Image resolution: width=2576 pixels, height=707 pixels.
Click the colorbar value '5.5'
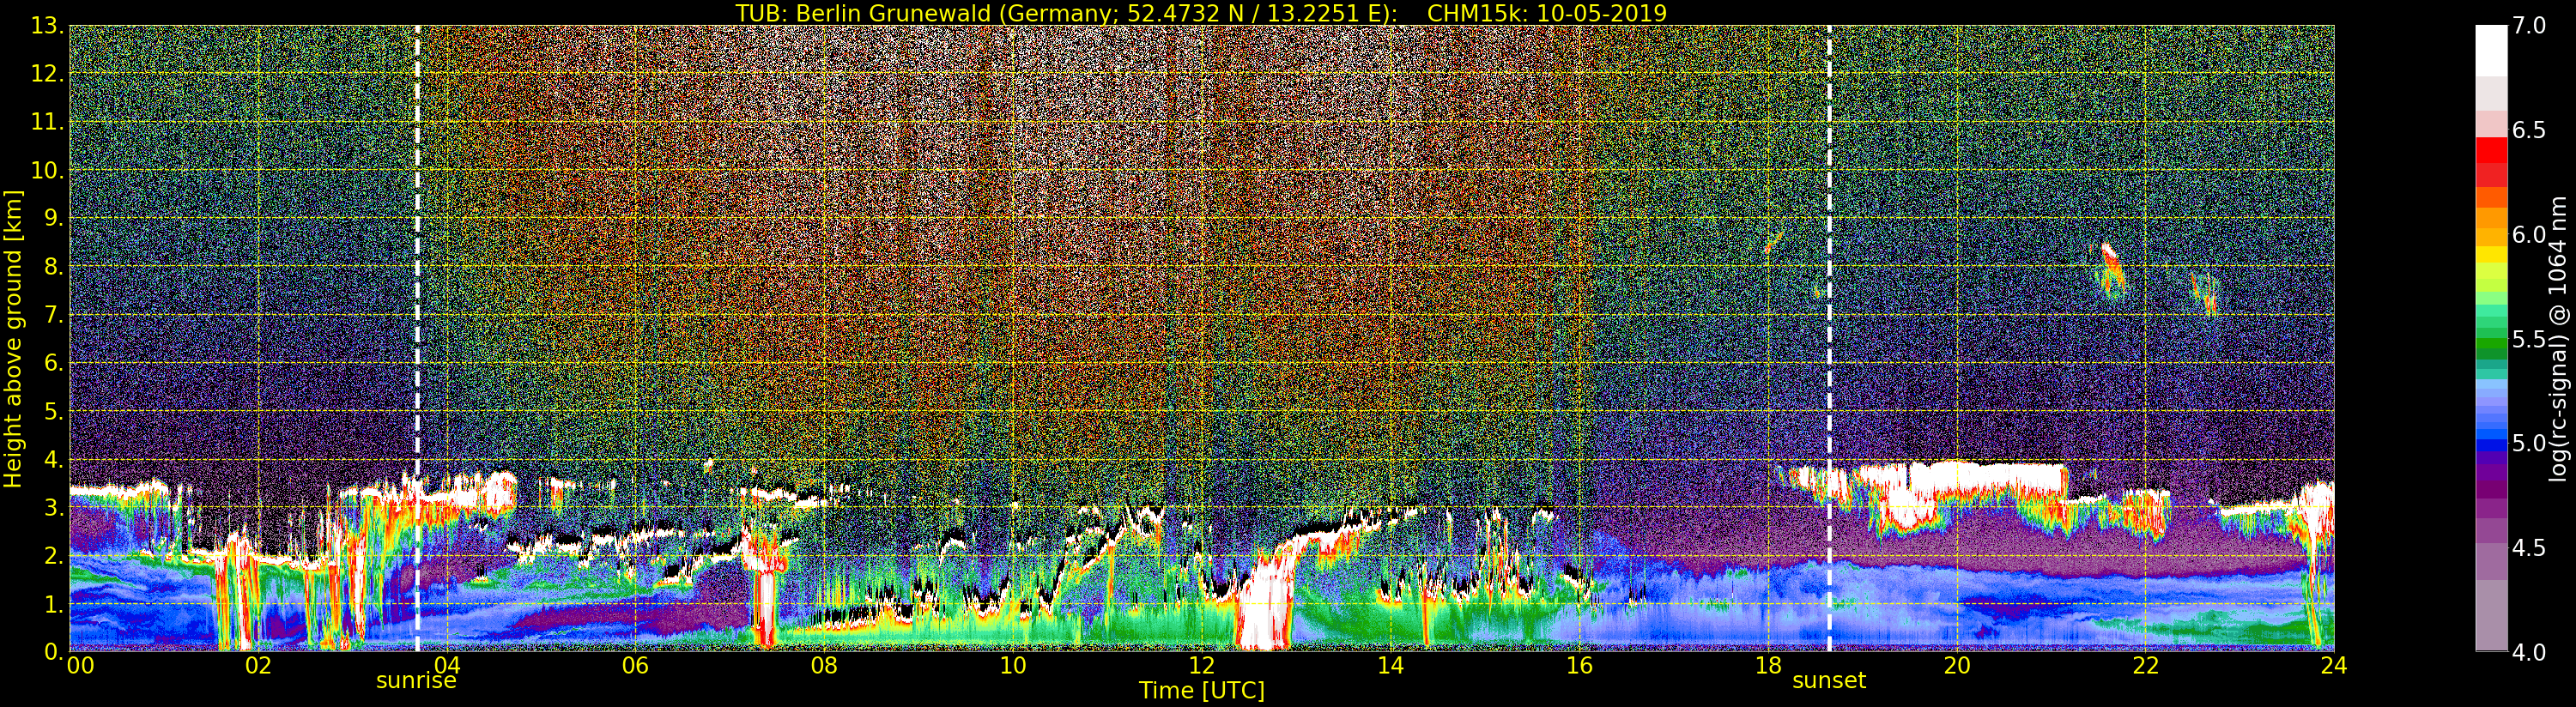click(x=2529, y=339)
